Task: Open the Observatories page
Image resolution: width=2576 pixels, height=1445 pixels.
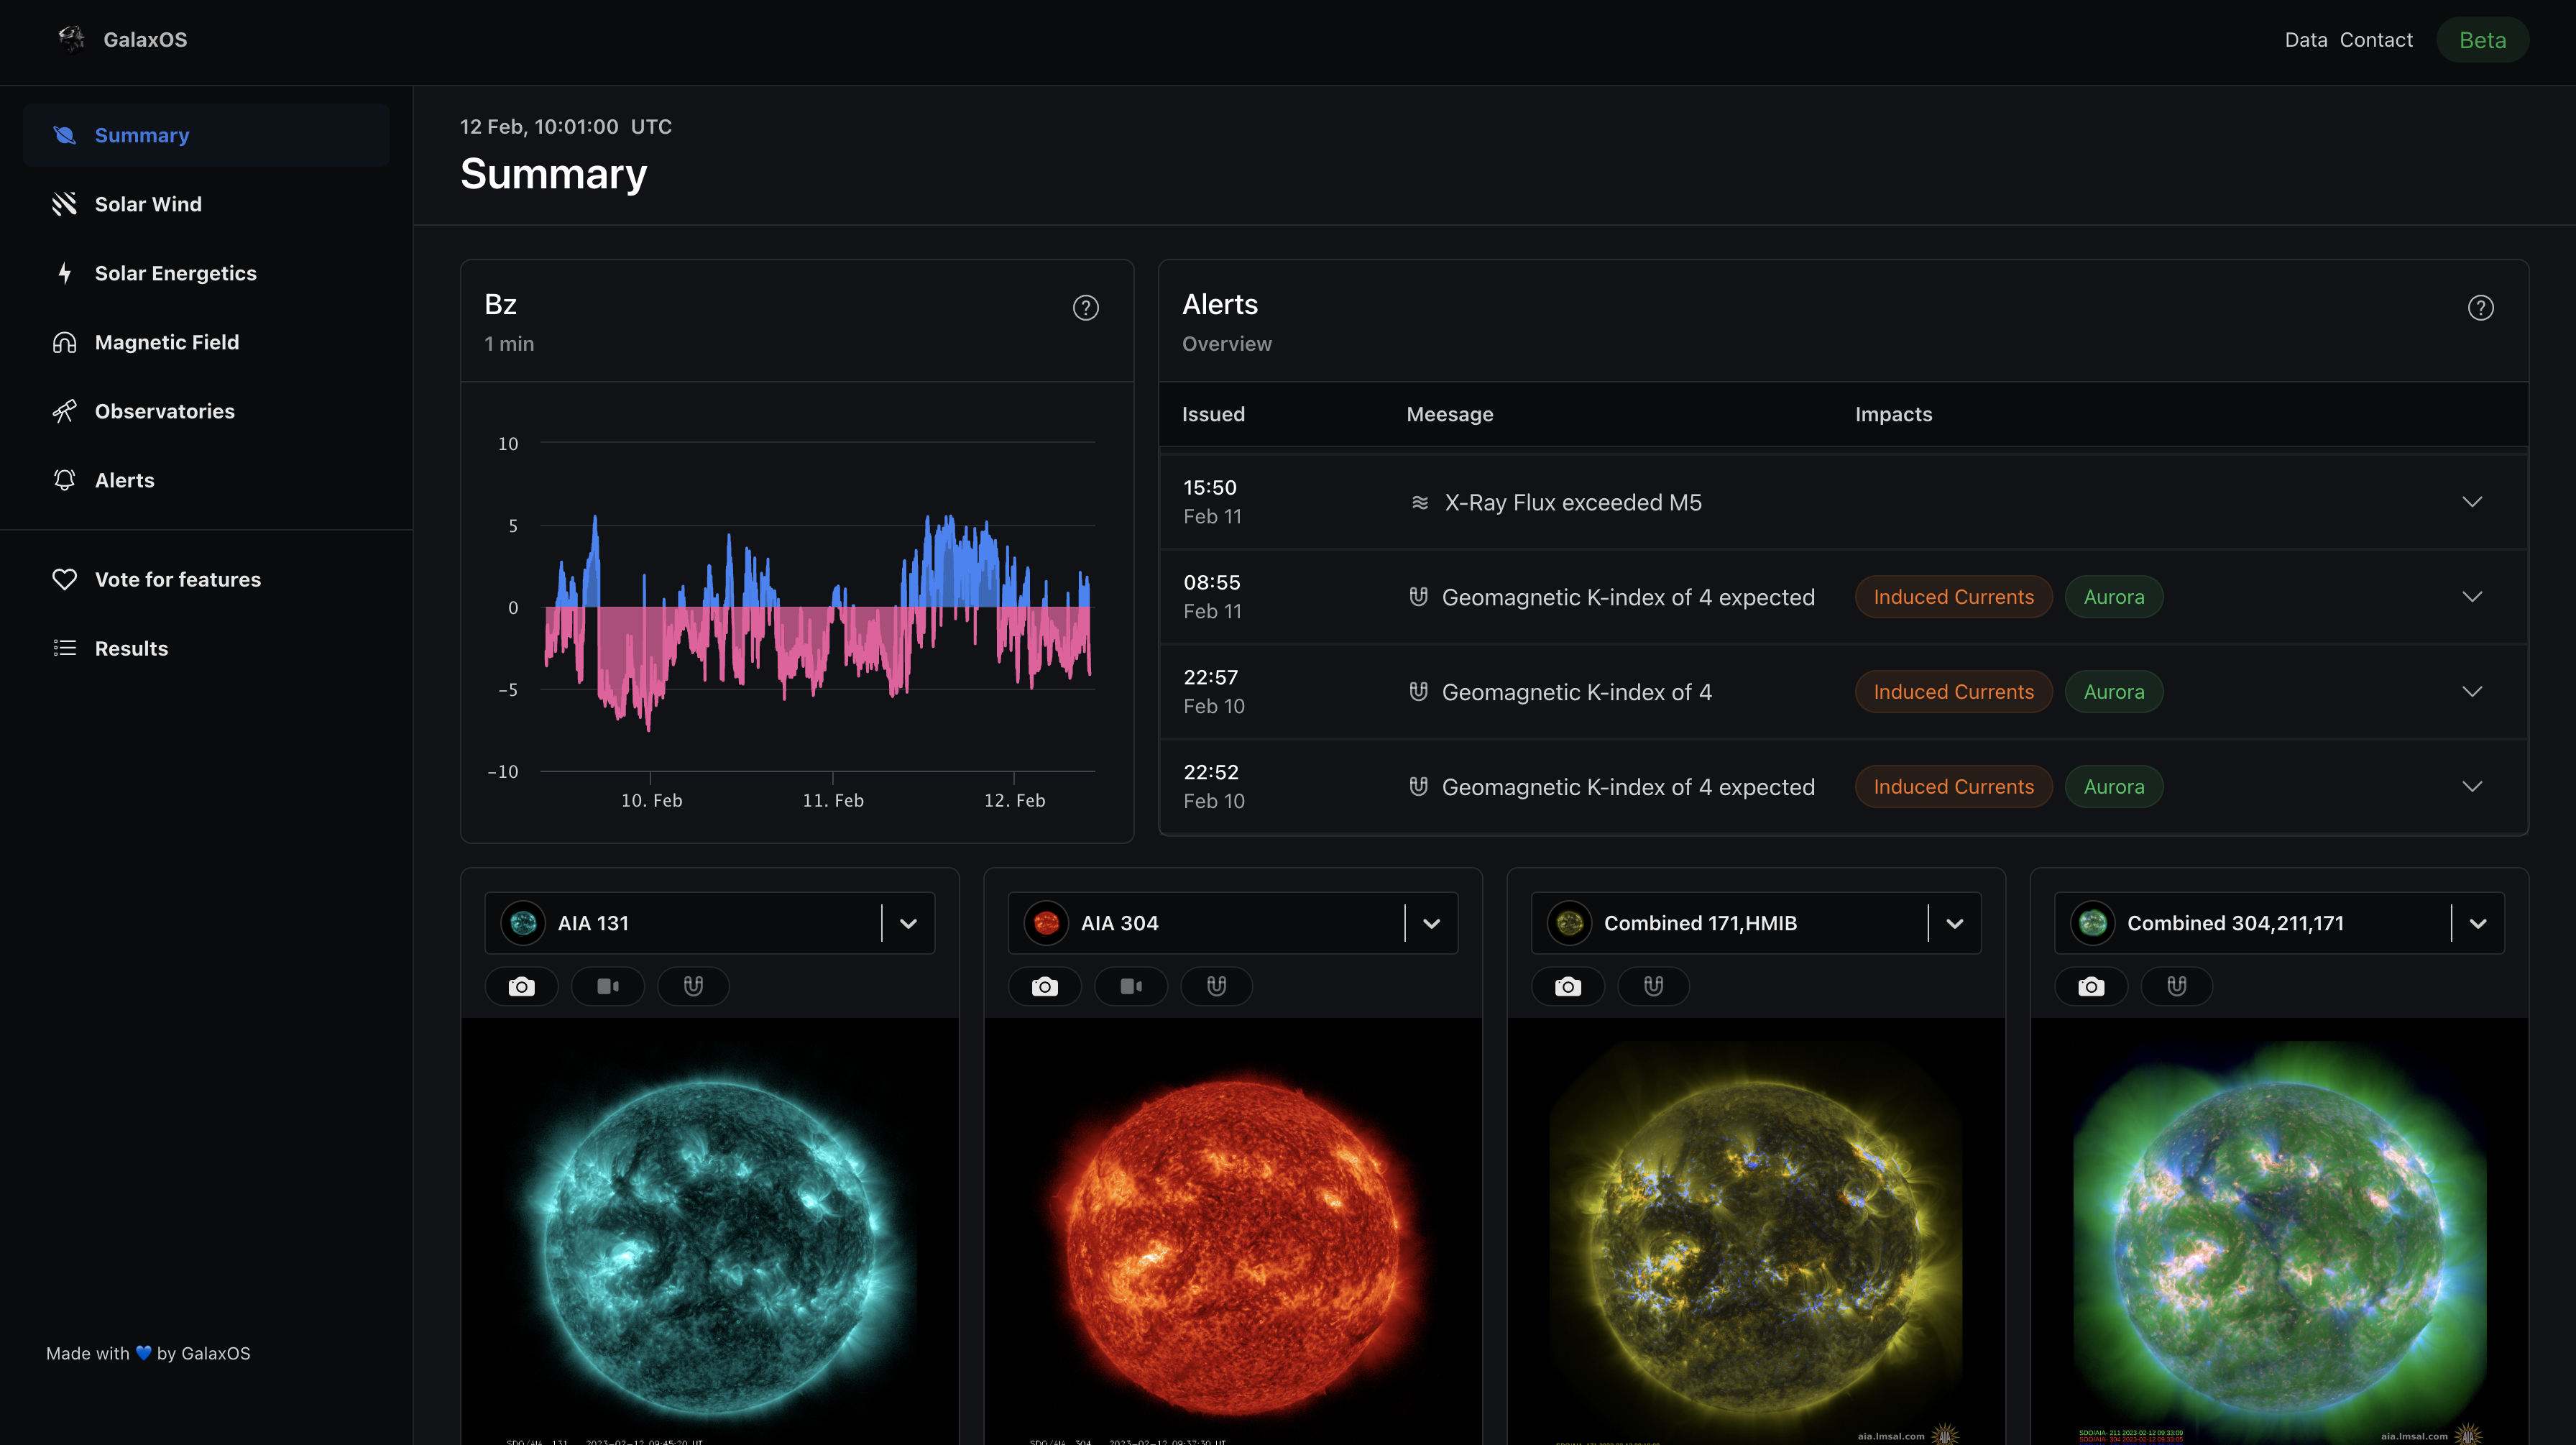Action: click(206, 411)
